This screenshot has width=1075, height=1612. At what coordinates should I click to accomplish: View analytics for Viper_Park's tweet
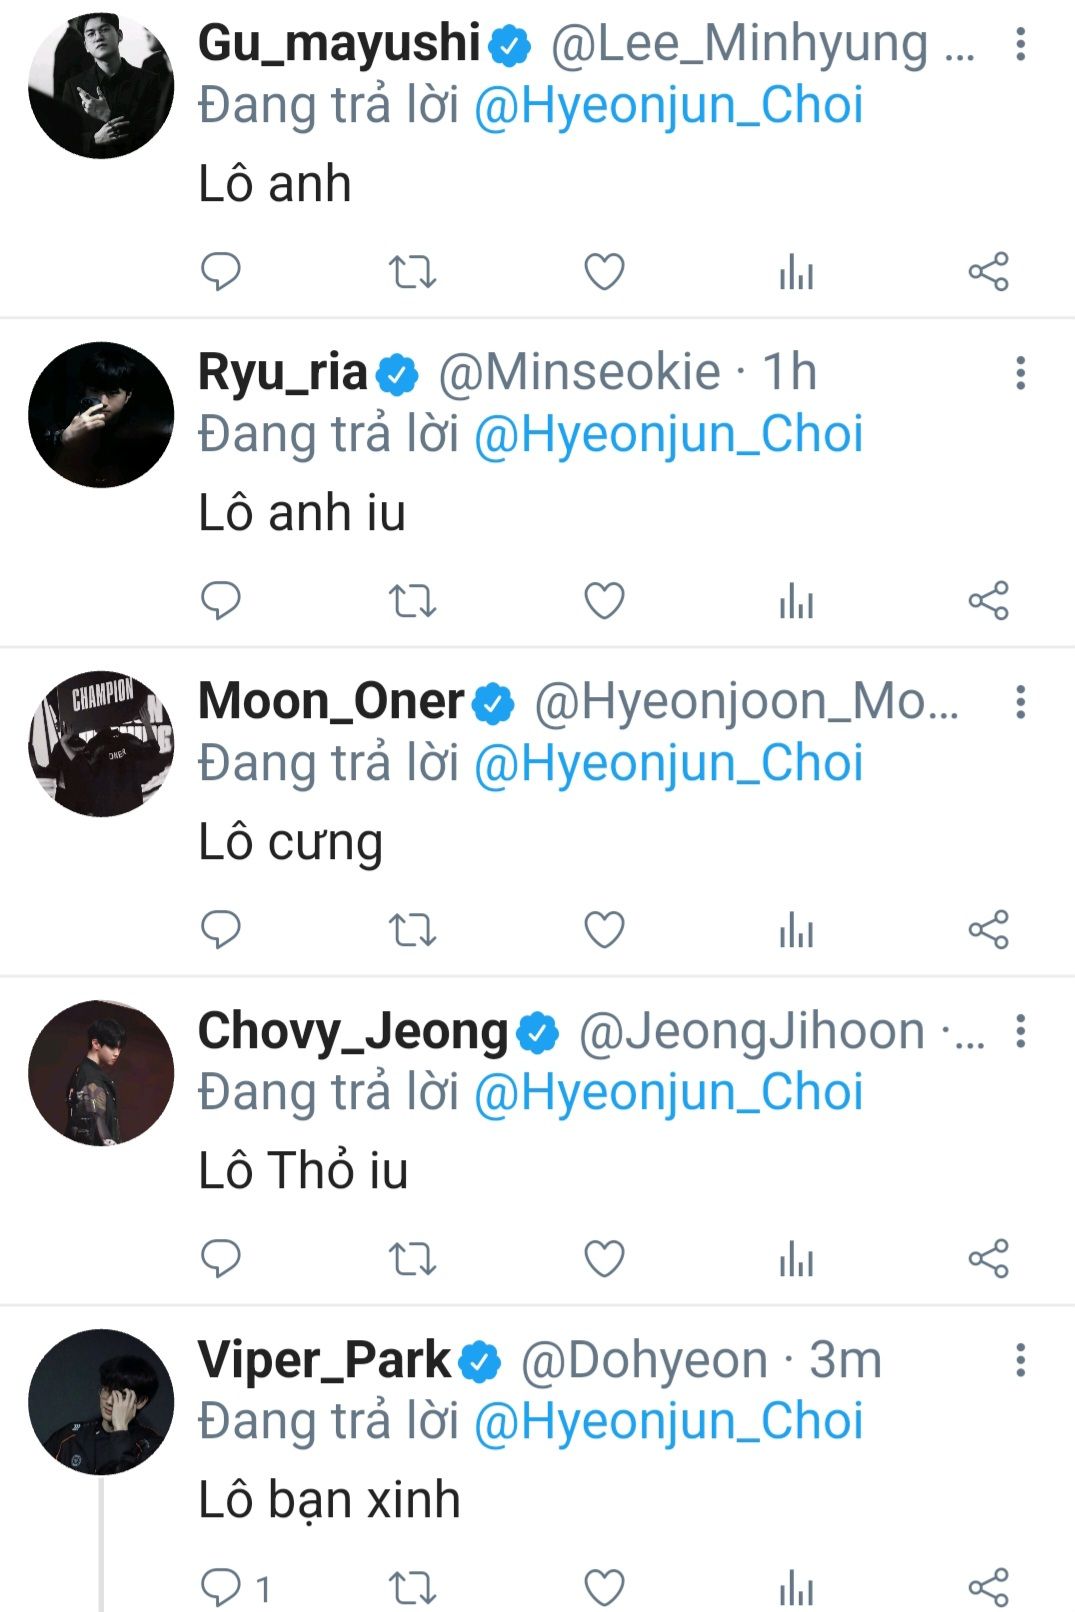(x=796, y=1588)
